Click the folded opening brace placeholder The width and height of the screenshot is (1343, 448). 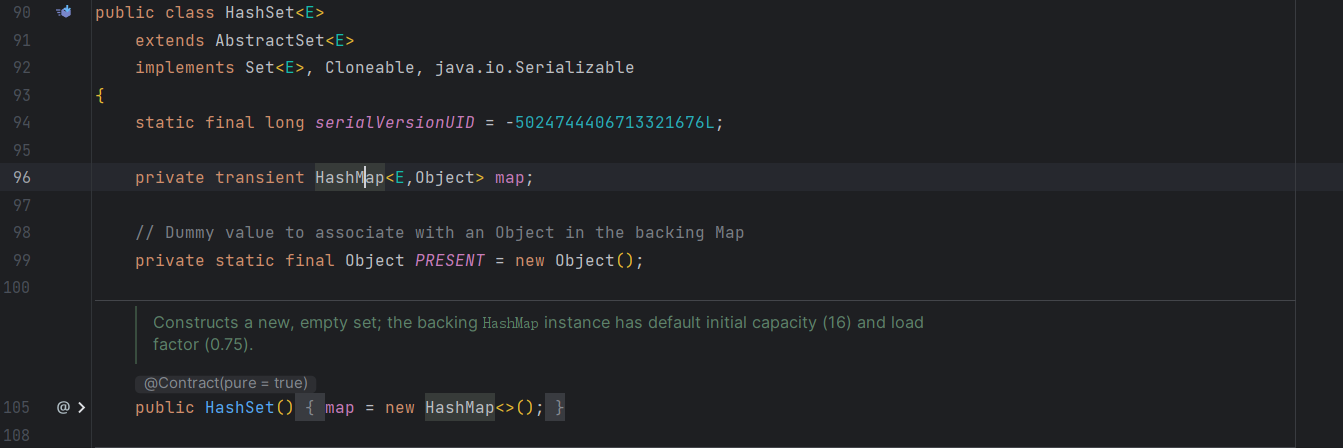tap(310, 408)
